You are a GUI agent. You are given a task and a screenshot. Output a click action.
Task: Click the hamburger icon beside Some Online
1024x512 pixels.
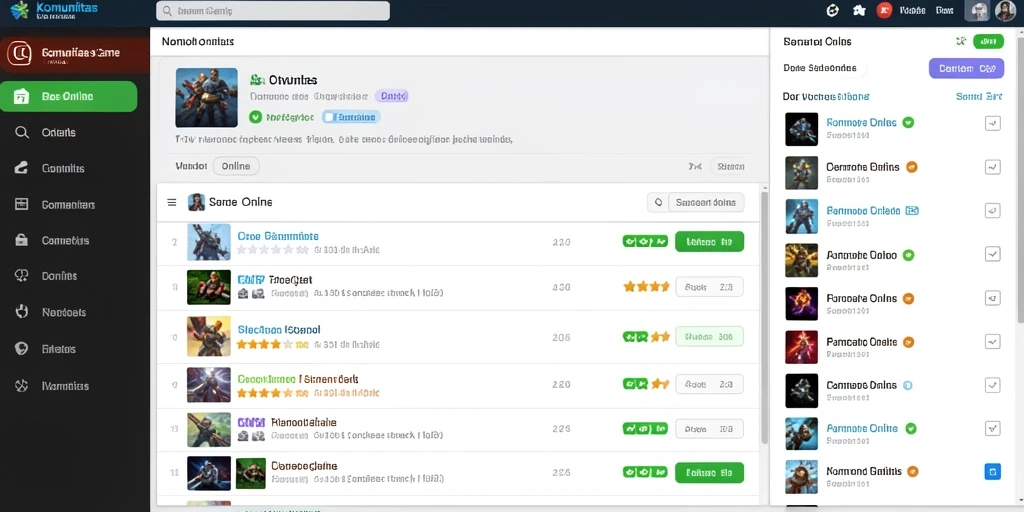(x=172, y=202)
